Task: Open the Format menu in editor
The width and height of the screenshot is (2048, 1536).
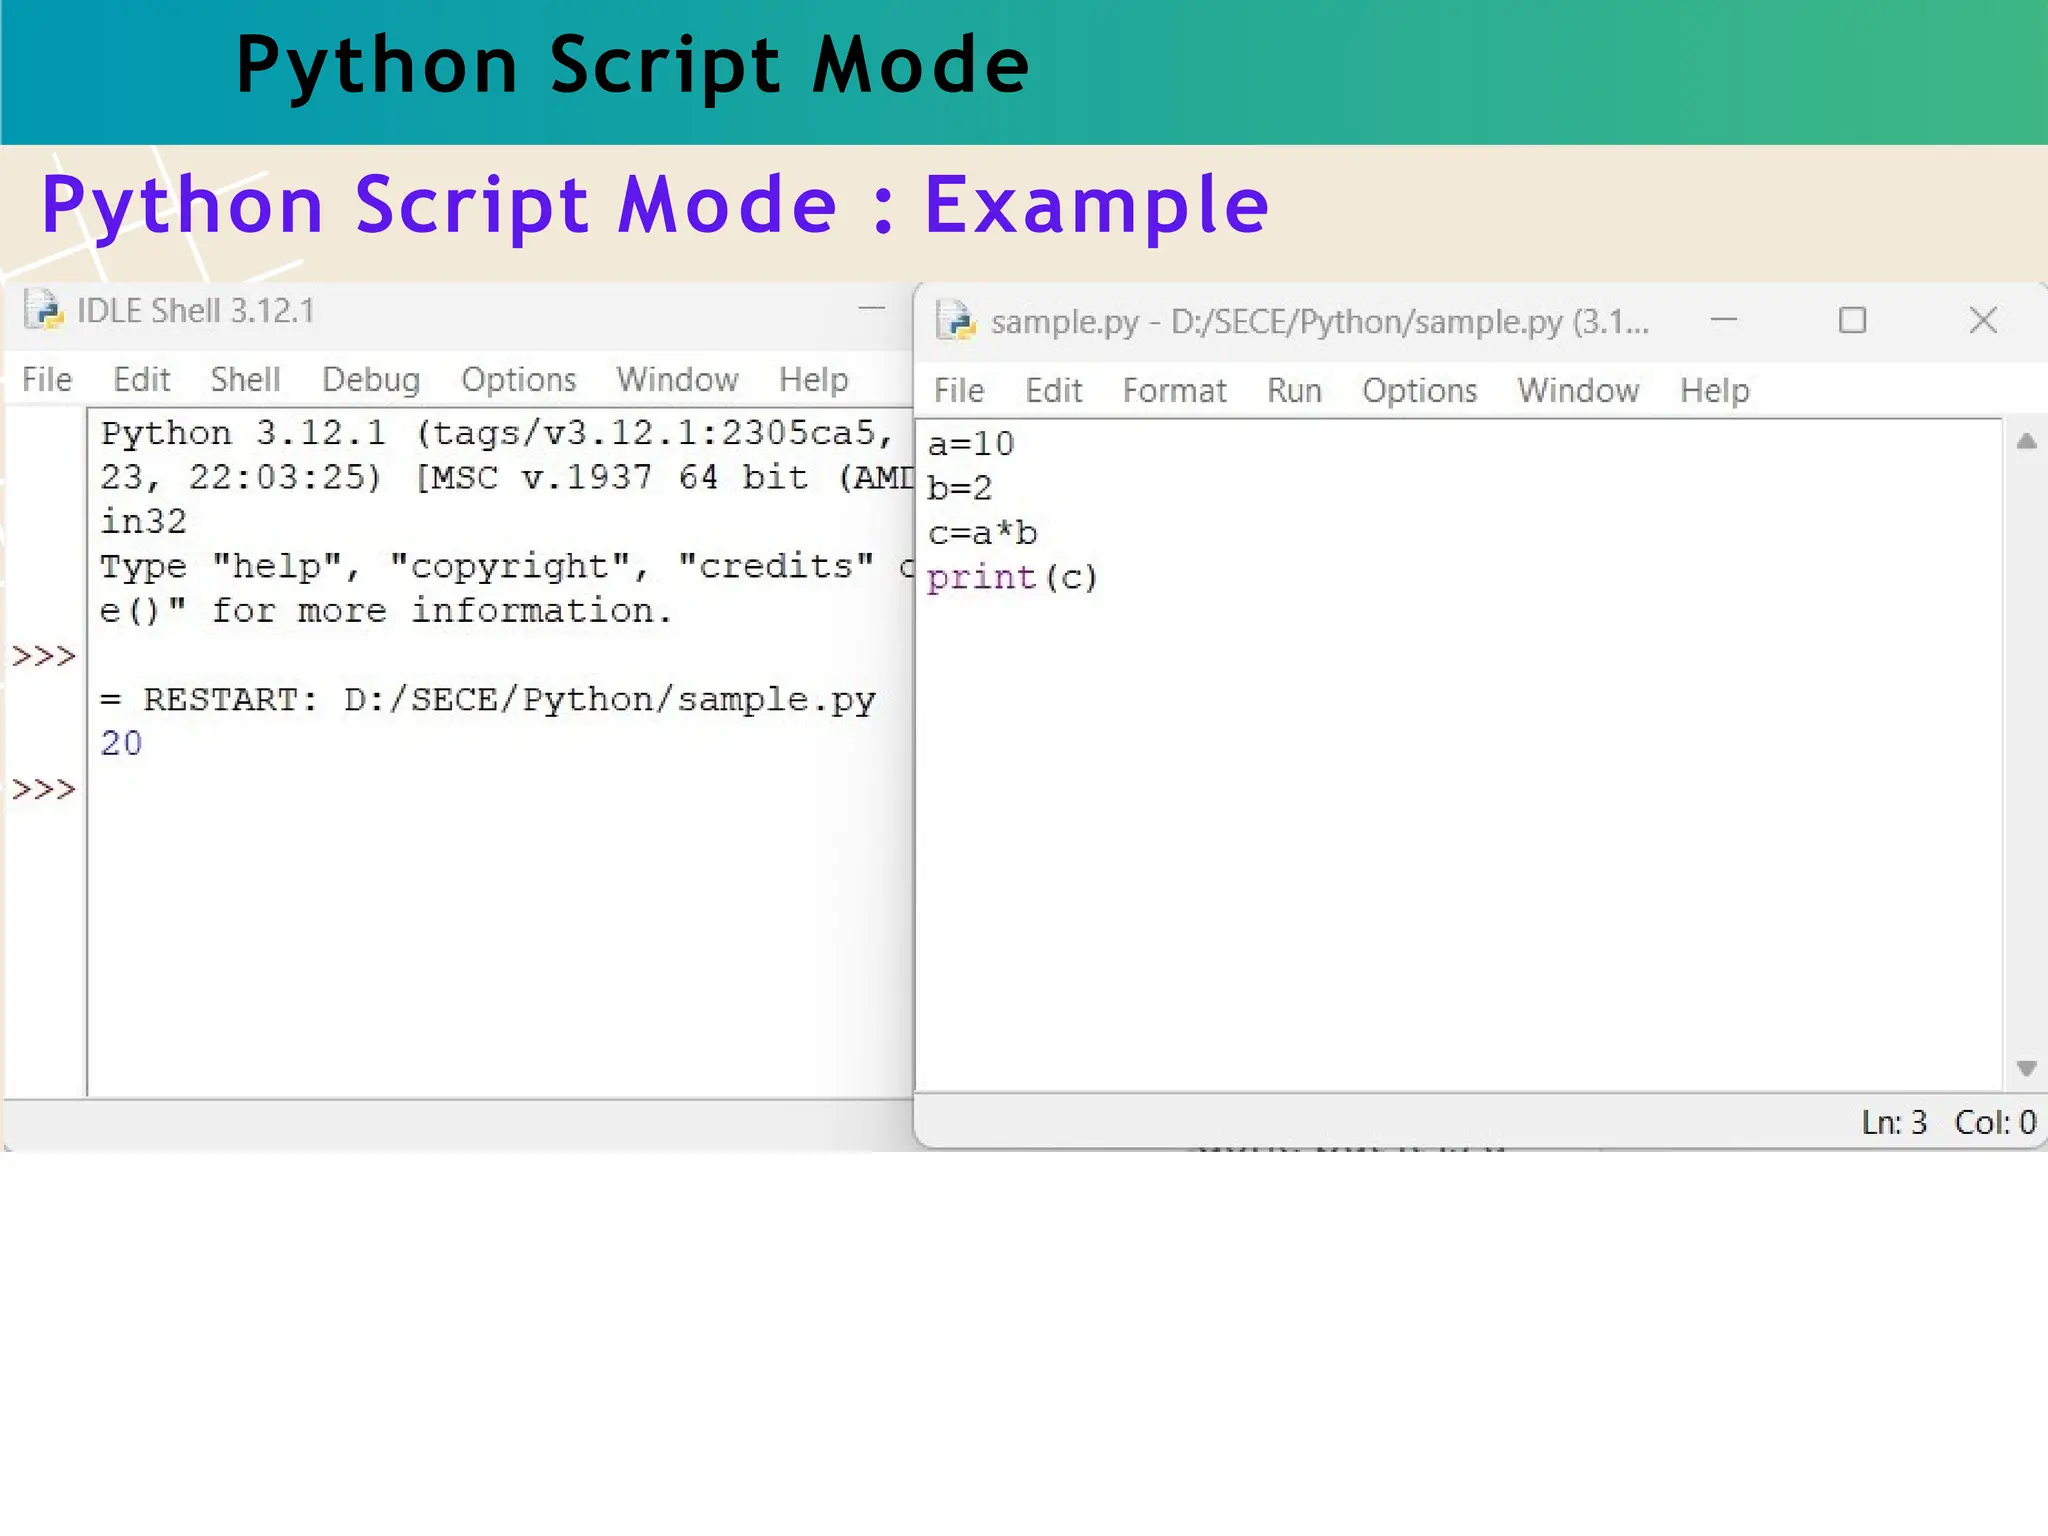Action: (1174, 390)
